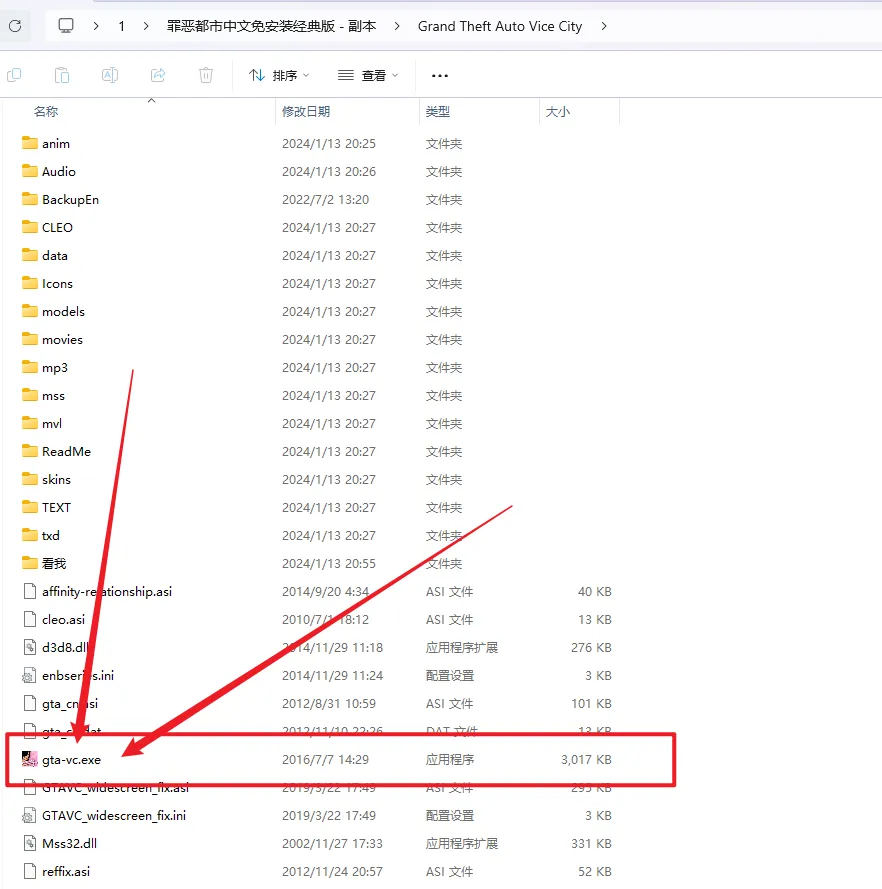Image resolution: width=882 pixels, height=889 pixels.
Task: Select the skins folder icon
Action: click(29, 479)
